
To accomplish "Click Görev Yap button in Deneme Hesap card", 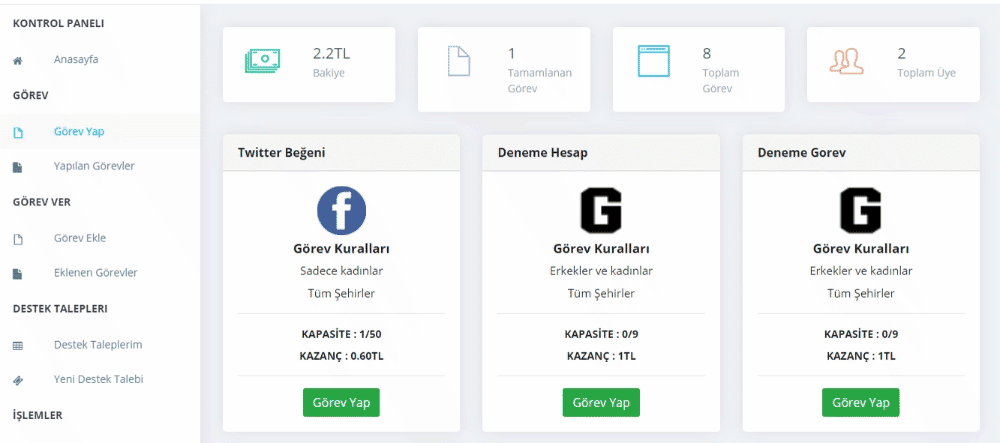I will coord(601,403).
